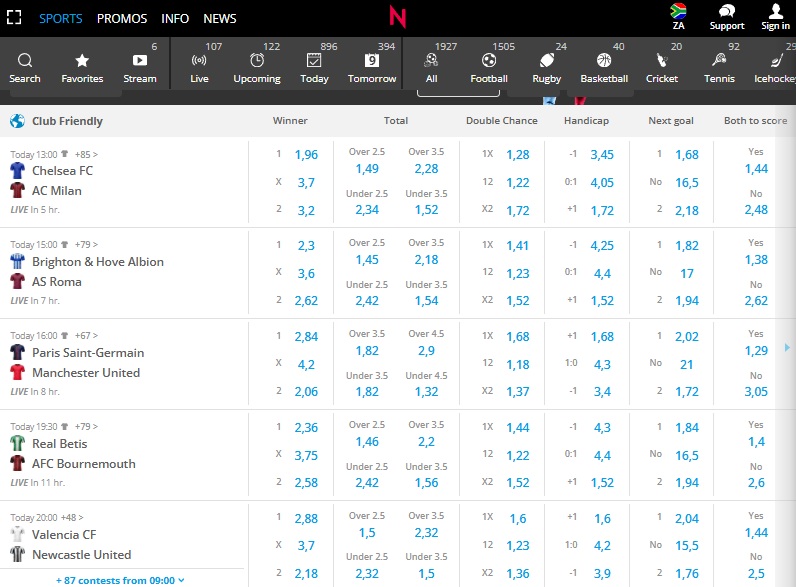The width and height of the screenshot is (796, 587).
Task: Select All sports icon
Action: click(431, 60)
